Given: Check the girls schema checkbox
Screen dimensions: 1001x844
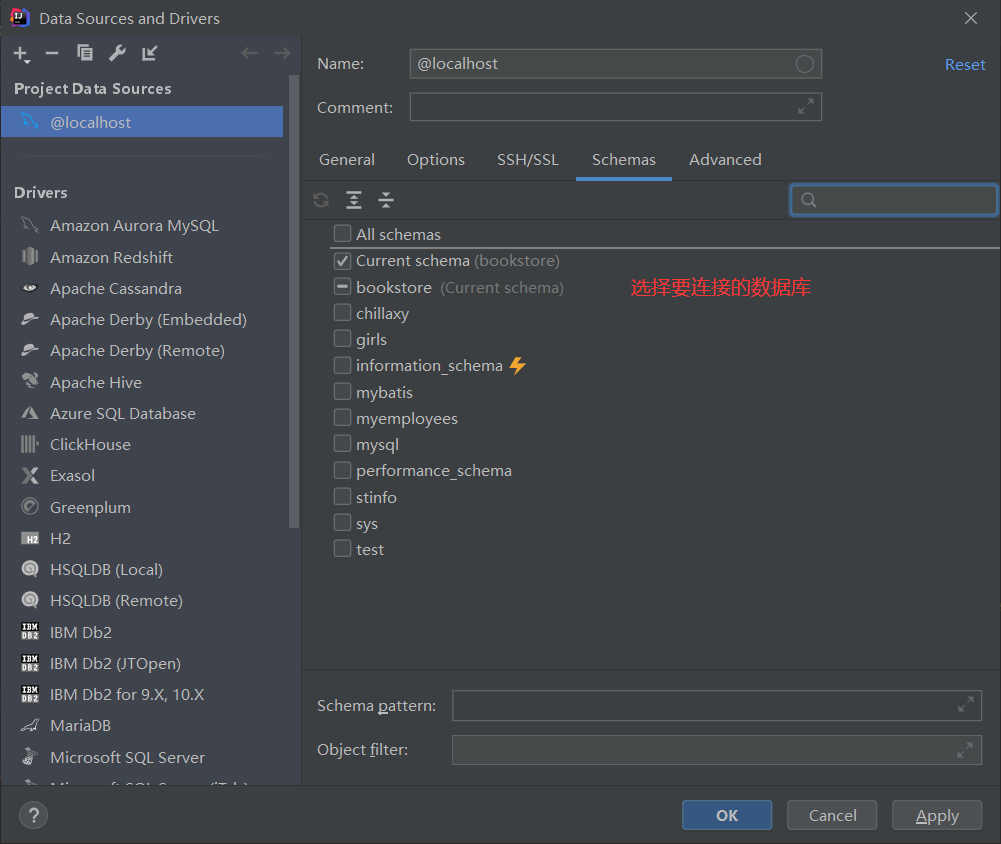Looking at the screenshot, I should [342, 339].
